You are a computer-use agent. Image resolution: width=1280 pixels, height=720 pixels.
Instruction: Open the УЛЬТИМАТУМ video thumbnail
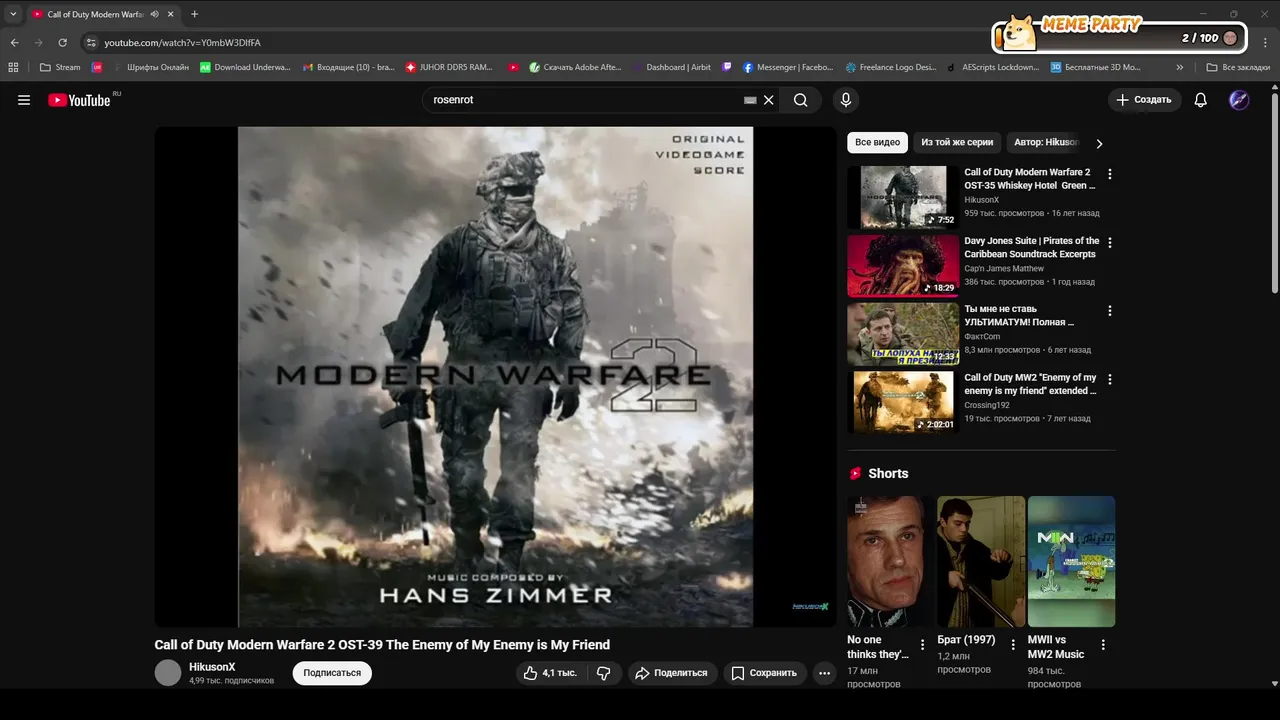tap(903, 334)
